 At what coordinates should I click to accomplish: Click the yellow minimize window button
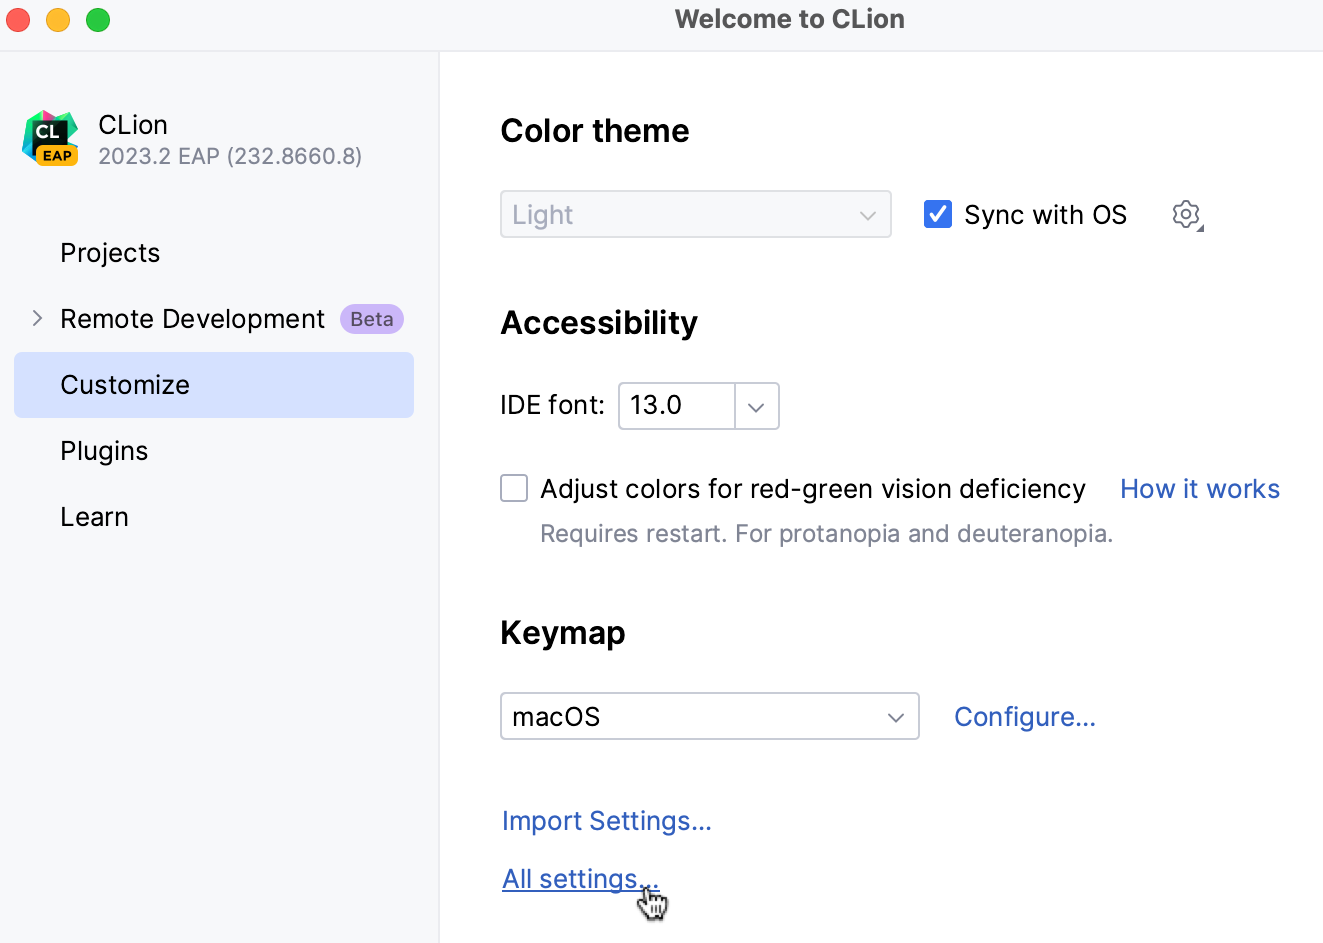tap(58, 20)
